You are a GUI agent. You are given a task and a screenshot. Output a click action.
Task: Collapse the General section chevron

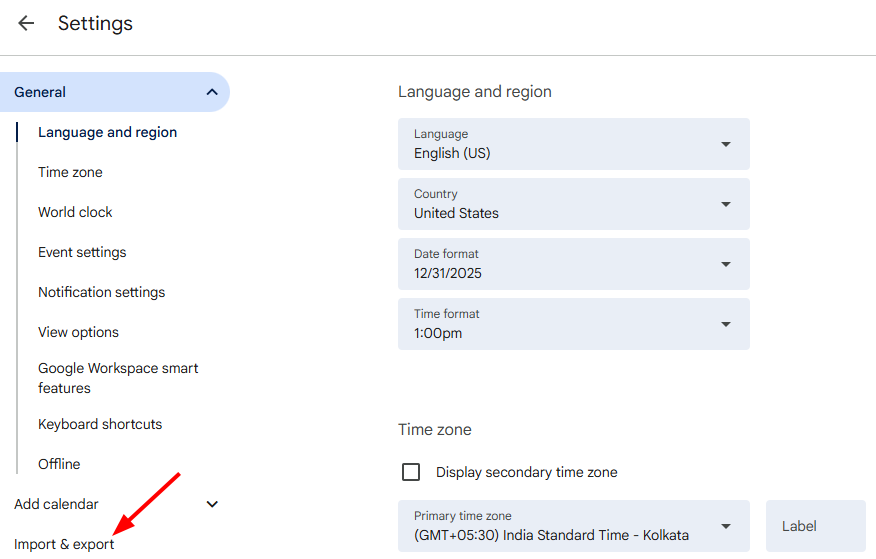pyautogui.click(x=212, y=92)
